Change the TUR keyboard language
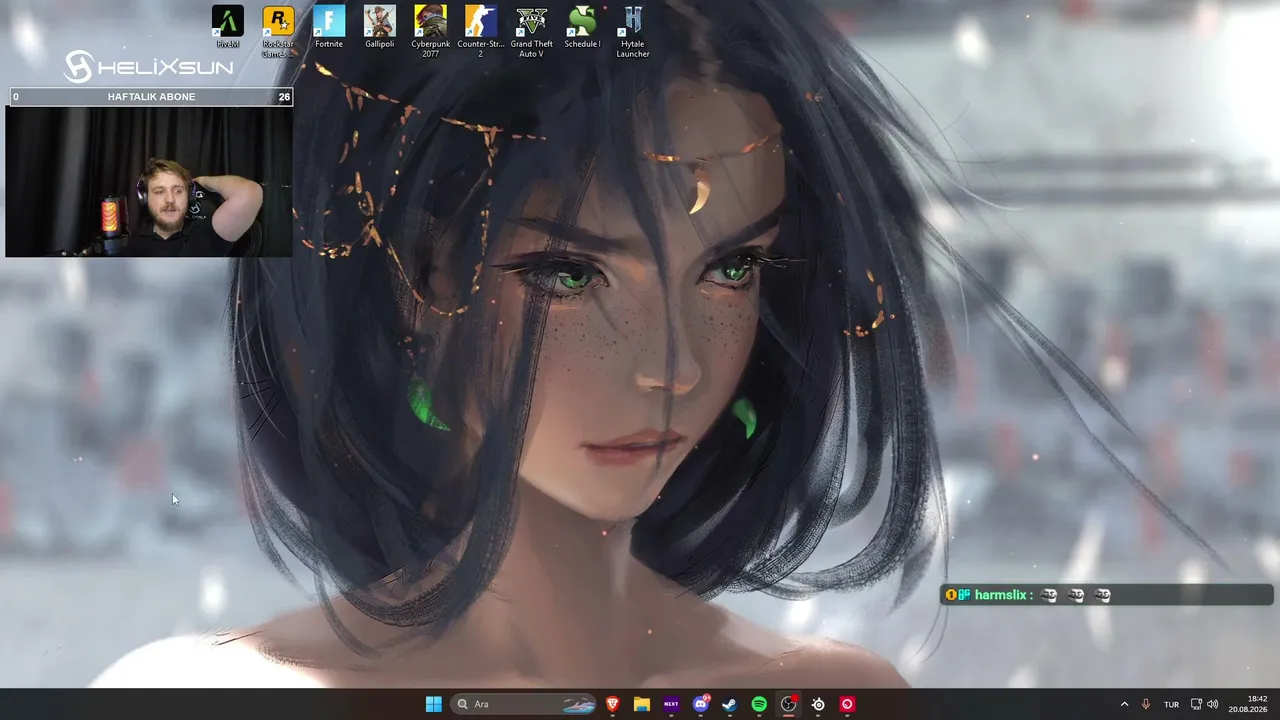Screen dimensions: 1280x720 [1171, 704]
